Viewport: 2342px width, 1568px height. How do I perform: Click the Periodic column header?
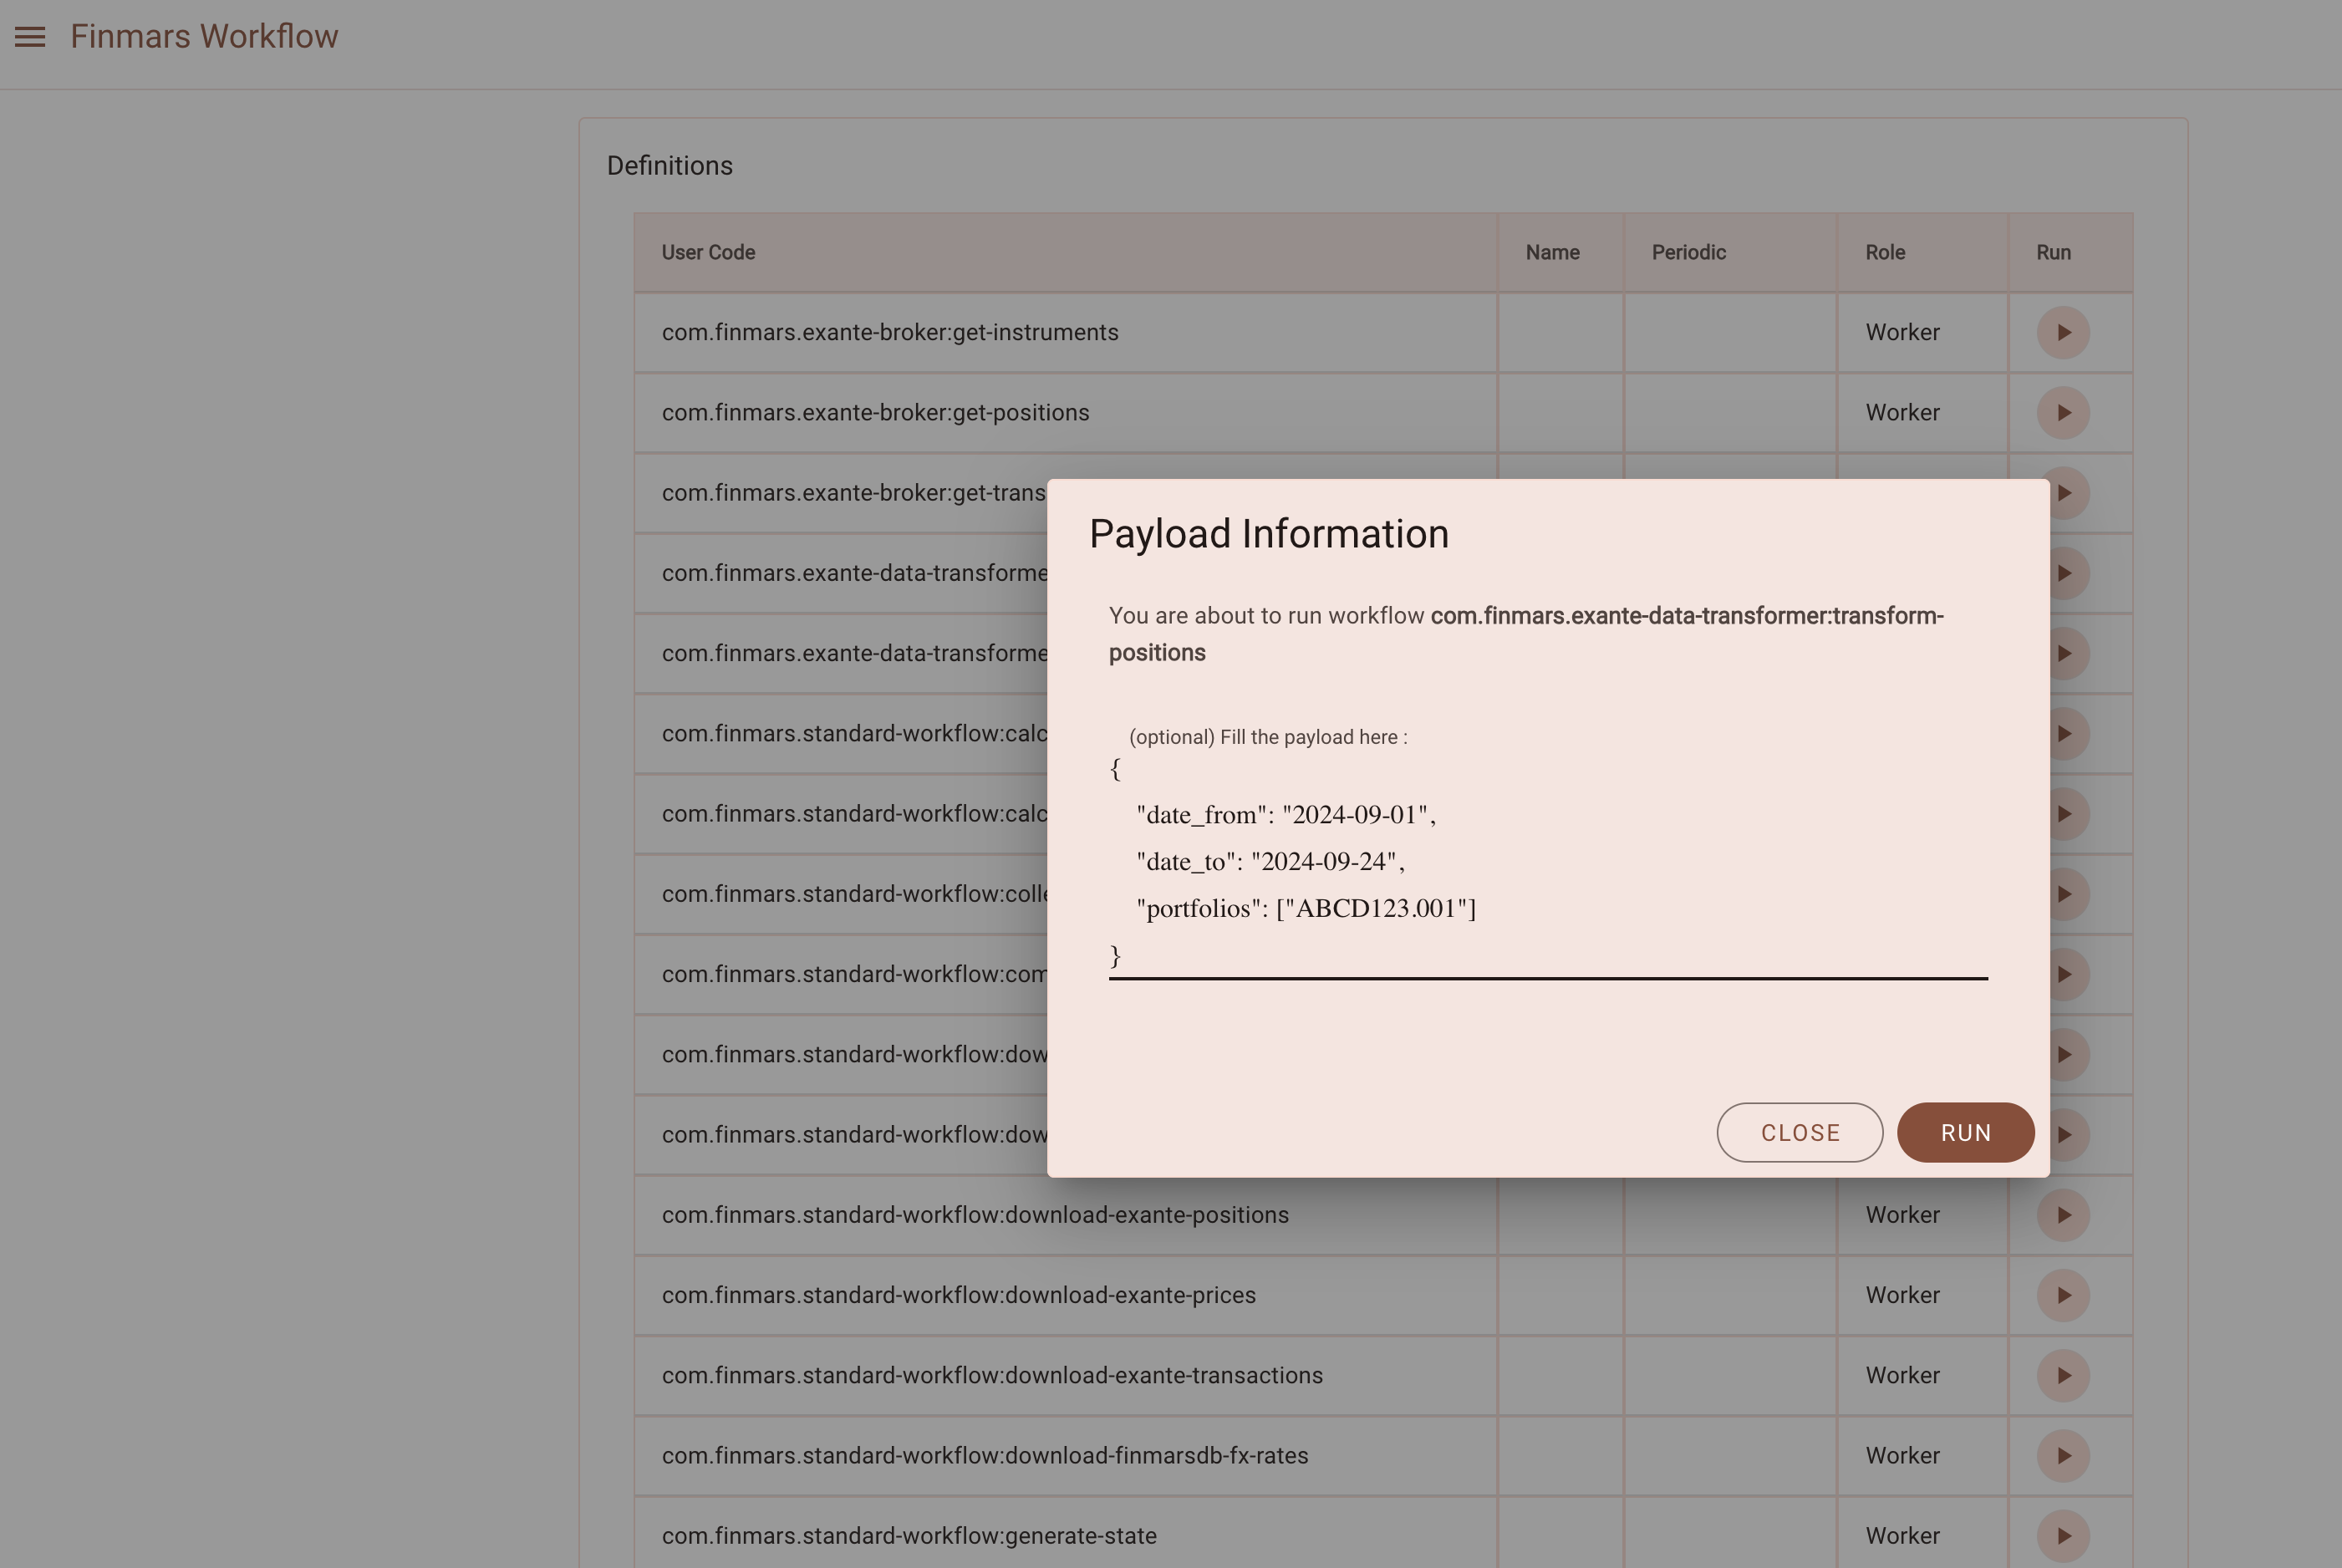(1688, 252)
